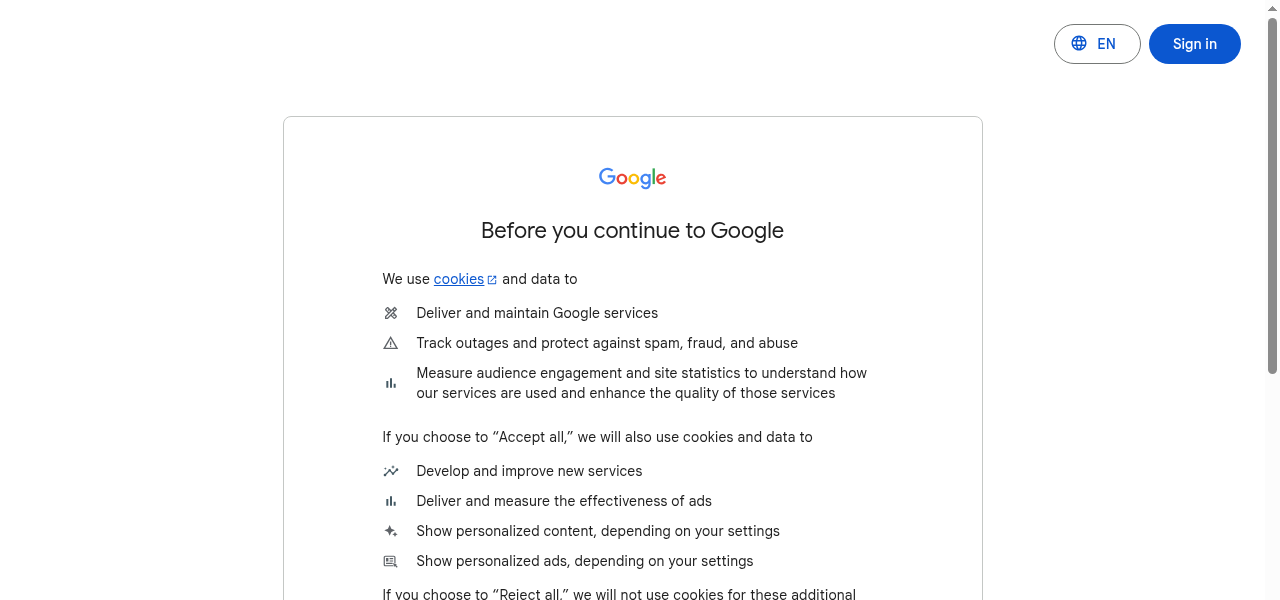1280x600 pixels.
Task: Select the text about Accept all cookies
Action: pyautogui.click(x=597, y=437)
